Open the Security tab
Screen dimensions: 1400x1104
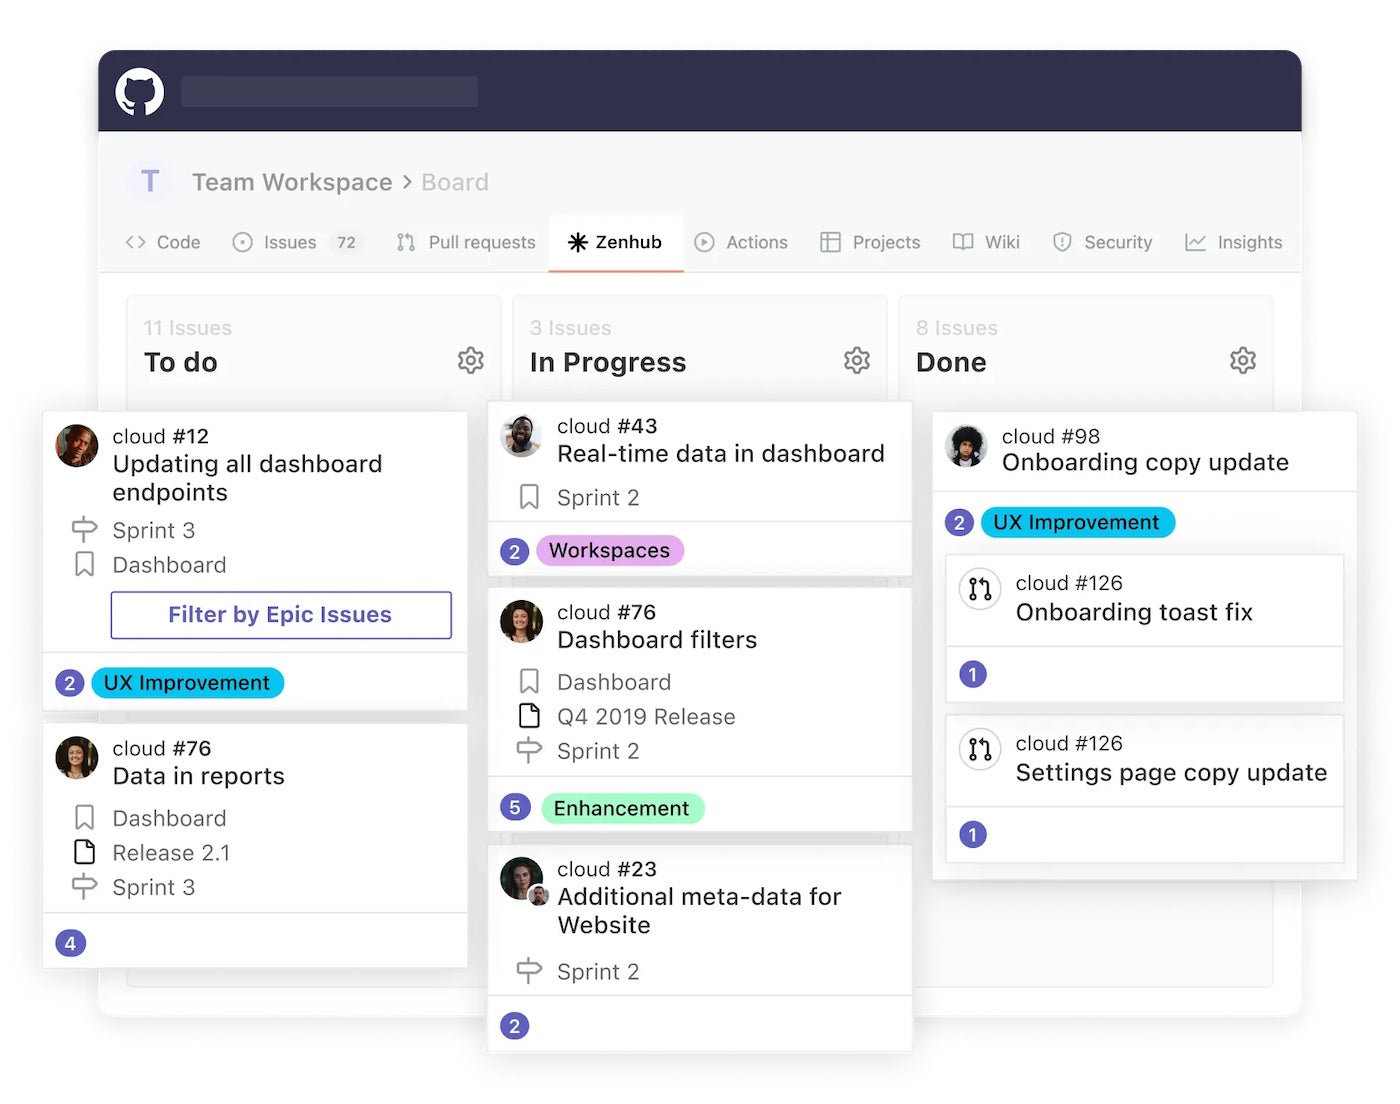click(1102, 242)
